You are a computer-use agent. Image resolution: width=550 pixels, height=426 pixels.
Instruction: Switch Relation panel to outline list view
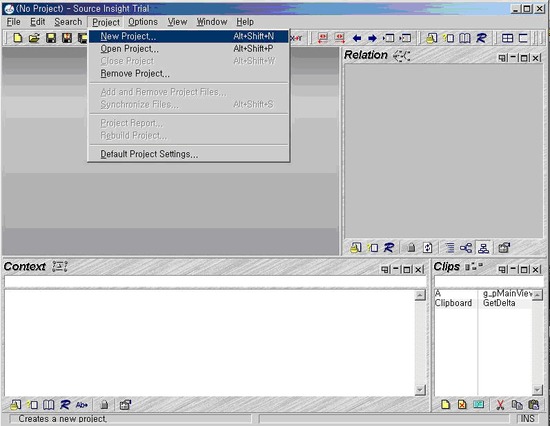pos(449,248)
